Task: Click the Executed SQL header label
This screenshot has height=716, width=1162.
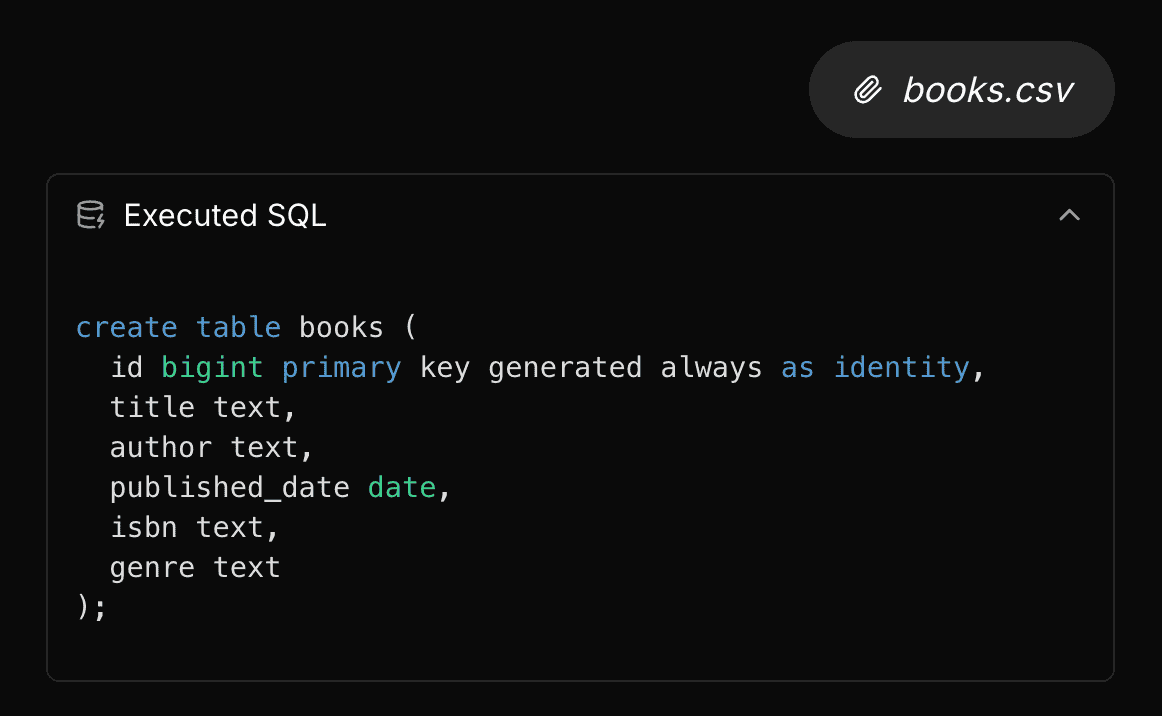Action: click(225, 215)
